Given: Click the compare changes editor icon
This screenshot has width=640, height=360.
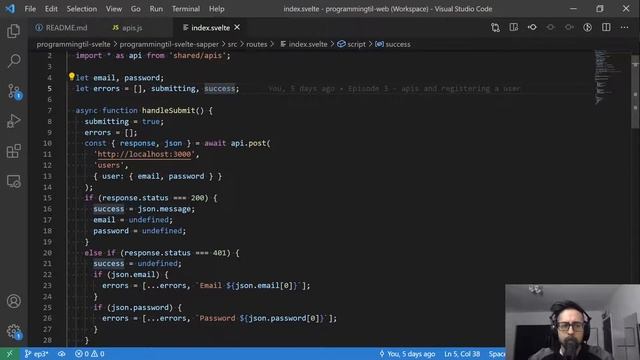Looking at the screenshot, I should coord(495,27).
